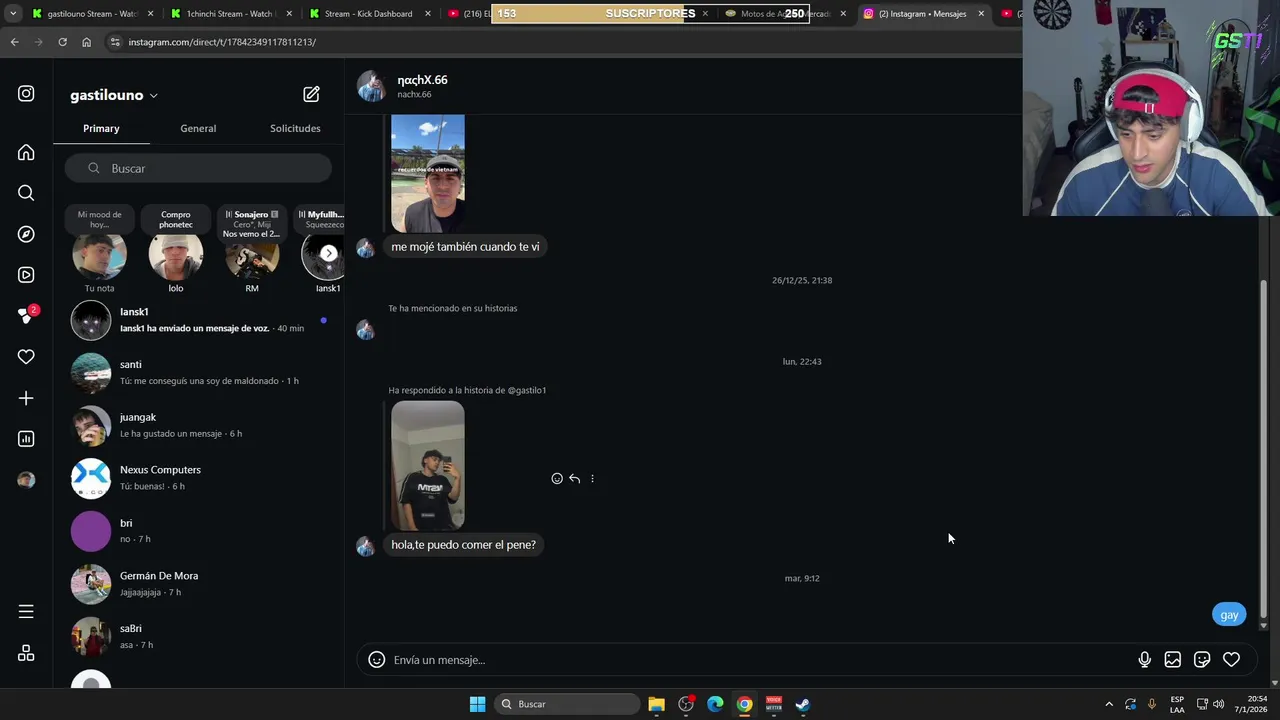This screenshot has height=720, width=1280.
Task: Open the bri conversation
Action: 198,531
